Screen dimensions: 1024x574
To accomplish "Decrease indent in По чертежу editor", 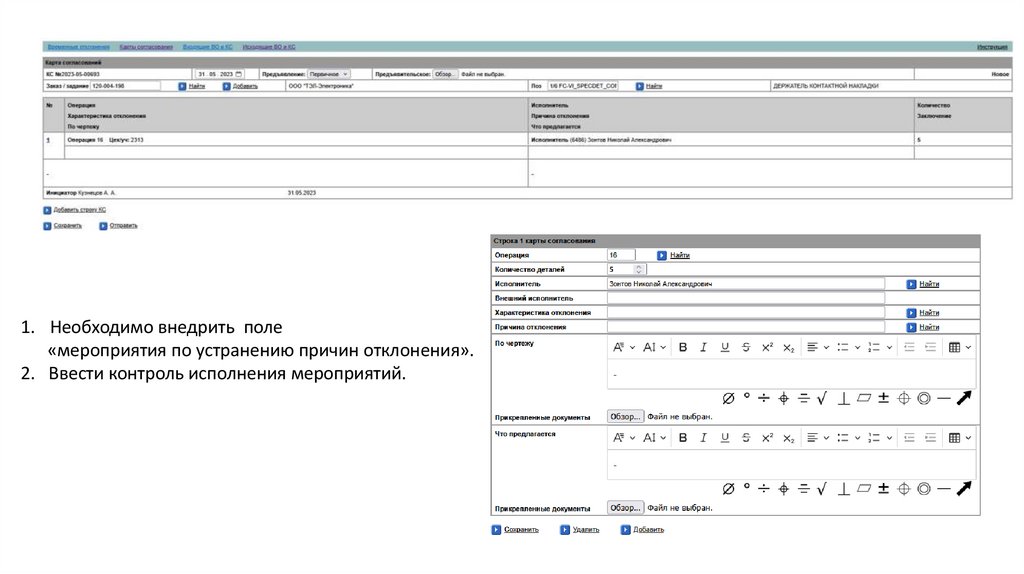I will click(x=909, y=347).
